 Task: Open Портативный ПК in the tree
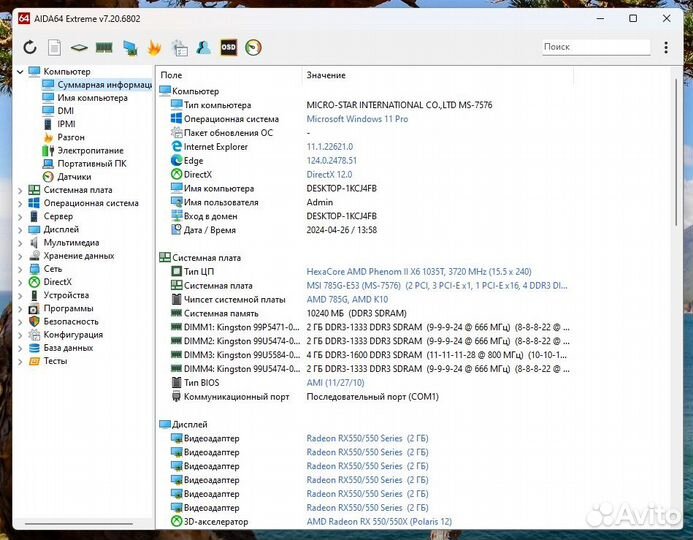click(x=84, y=164)
